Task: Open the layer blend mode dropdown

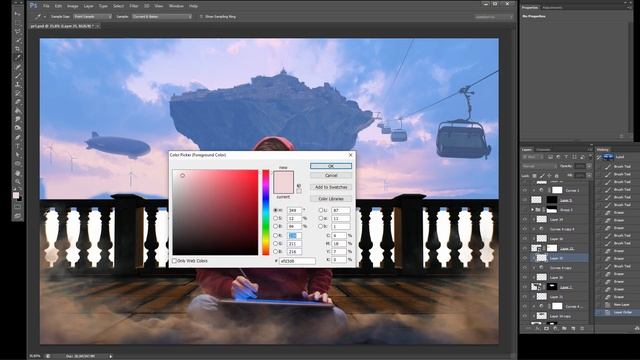Action: pyautogui.click(x=539, y=166)
